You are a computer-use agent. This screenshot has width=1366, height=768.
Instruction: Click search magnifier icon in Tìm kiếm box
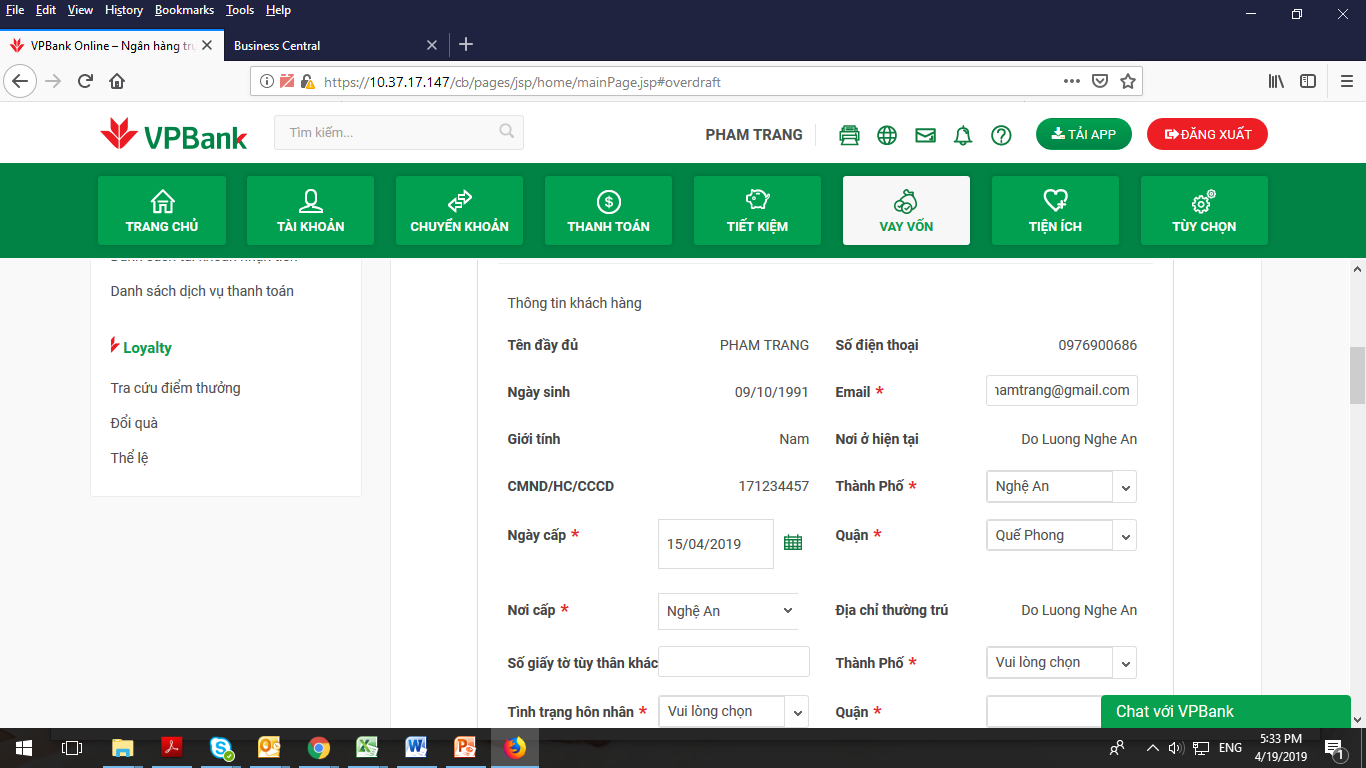coord(507,131)
